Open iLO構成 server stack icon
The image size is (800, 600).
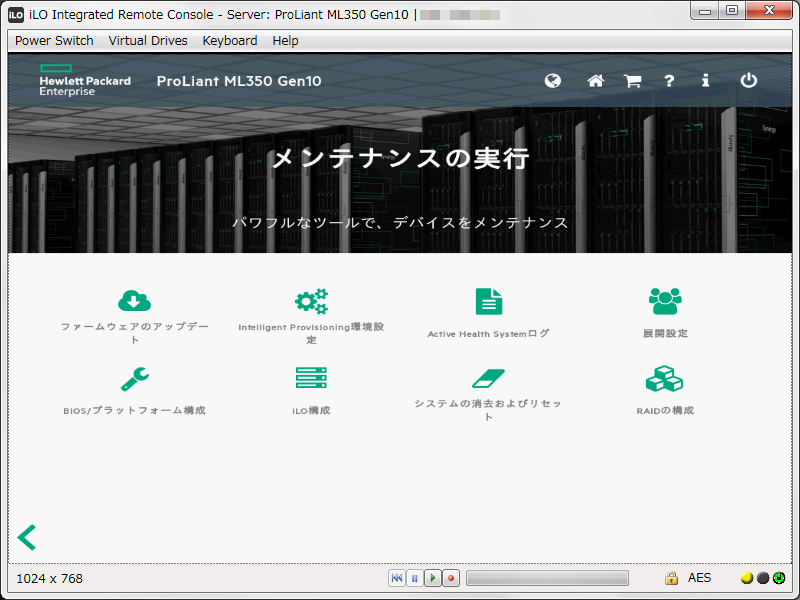(311, 378)
